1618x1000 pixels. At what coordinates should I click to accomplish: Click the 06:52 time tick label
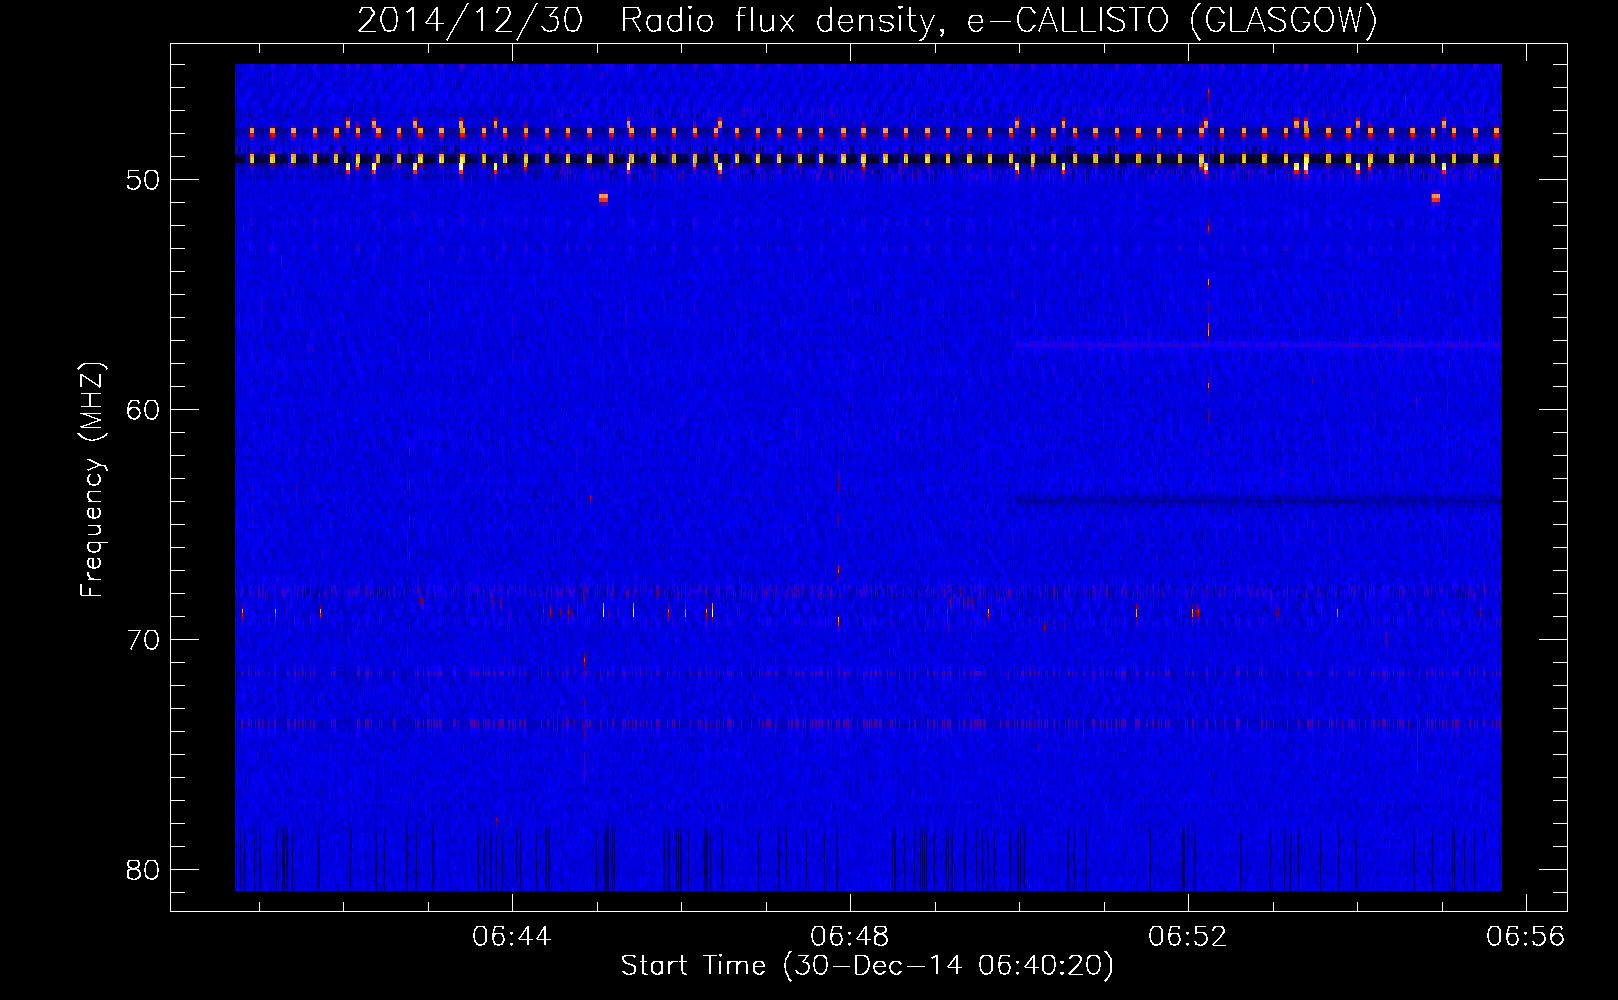1188,937
